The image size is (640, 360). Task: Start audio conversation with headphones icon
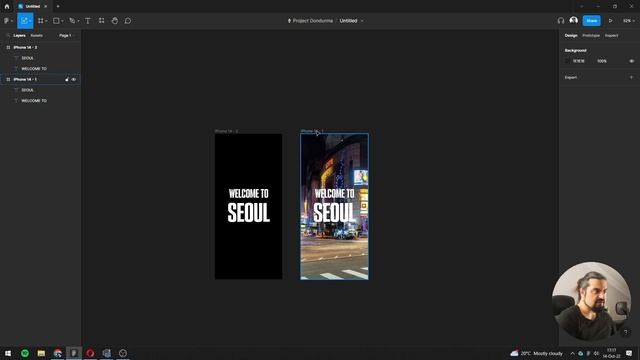tap(561, 21)
